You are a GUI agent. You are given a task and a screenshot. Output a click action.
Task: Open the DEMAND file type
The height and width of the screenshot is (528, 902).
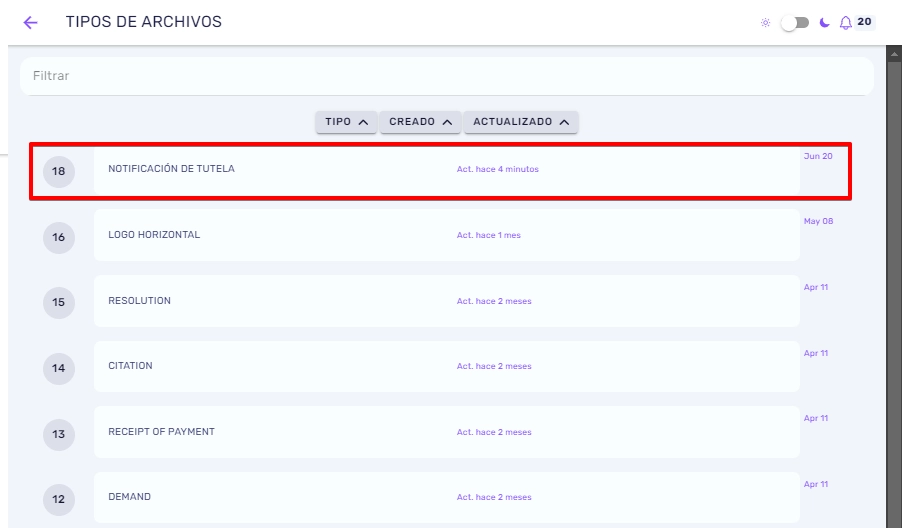tap(446, 498)
